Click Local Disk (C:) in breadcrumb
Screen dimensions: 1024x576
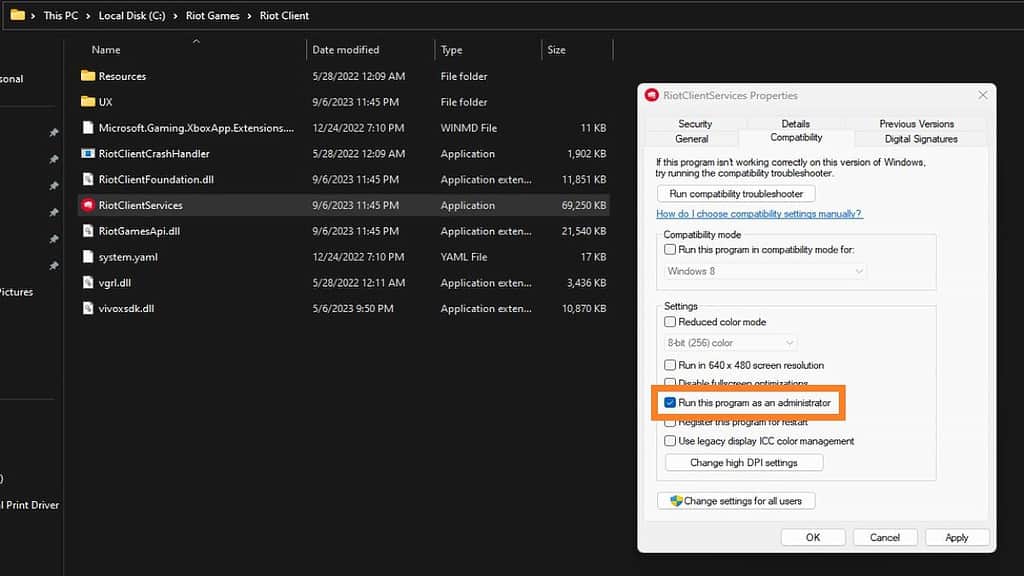pos(132,16)
